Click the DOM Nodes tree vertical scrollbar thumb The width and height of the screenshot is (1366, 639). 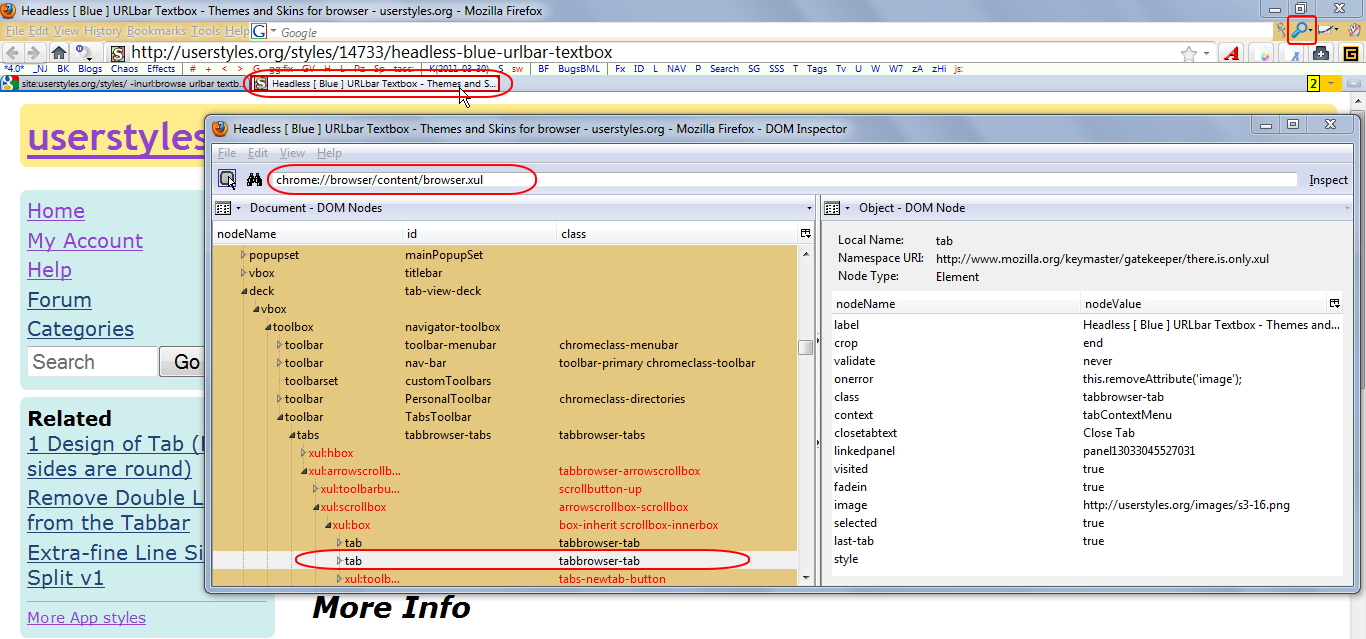coord(805,347)
